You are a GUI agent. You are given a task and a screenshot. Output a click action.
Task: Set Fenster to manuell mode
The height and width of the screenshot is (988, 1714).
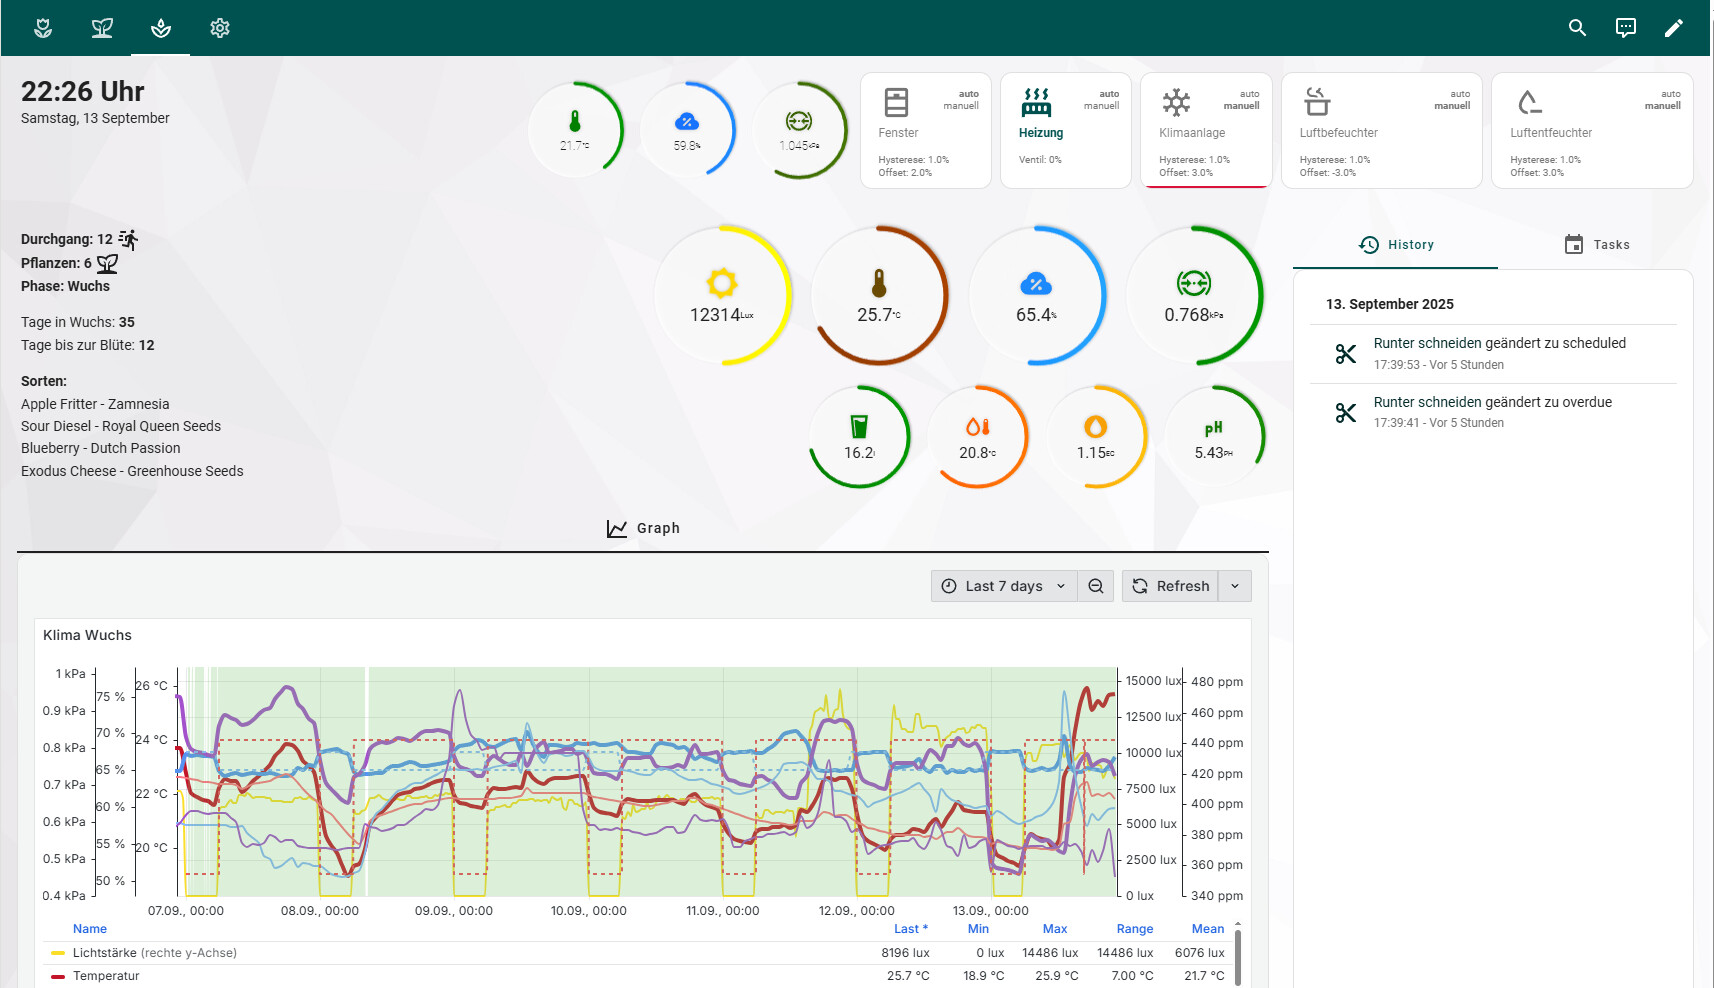click(961, 106)
